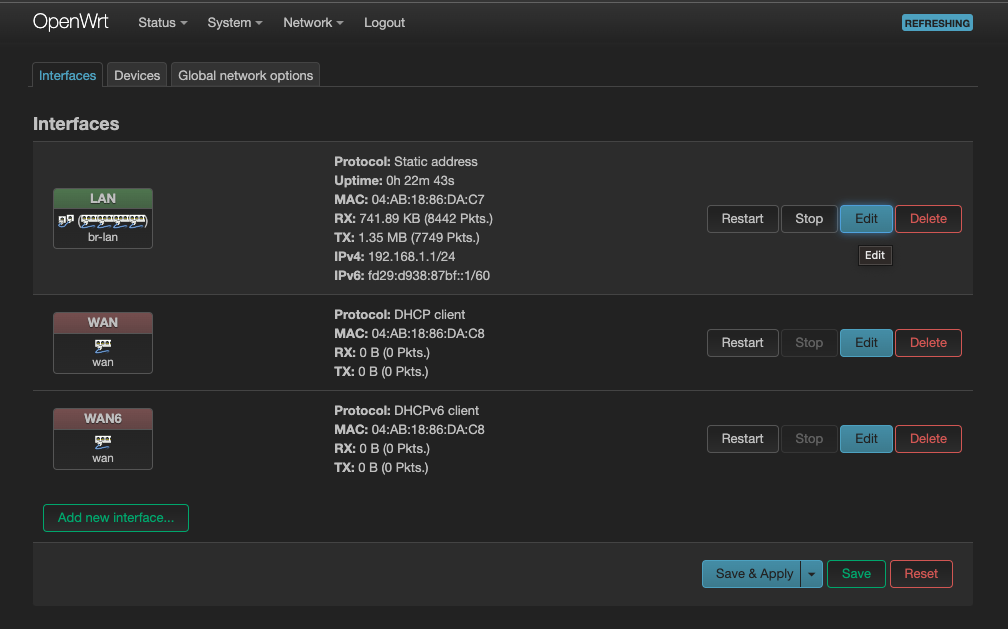Click the green Save button
This screenshot has width=1008, height=629.
(856, 574)
